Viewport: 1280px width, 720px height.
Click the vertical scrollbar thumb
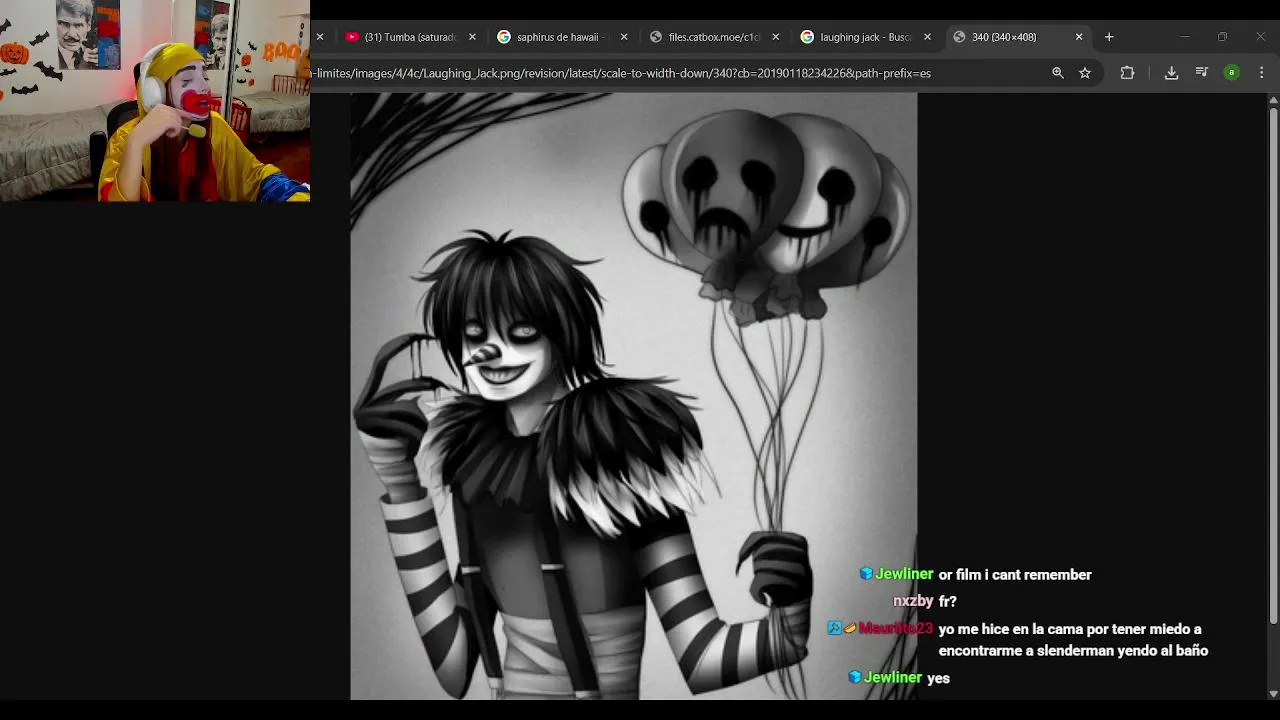(1273, 365)
